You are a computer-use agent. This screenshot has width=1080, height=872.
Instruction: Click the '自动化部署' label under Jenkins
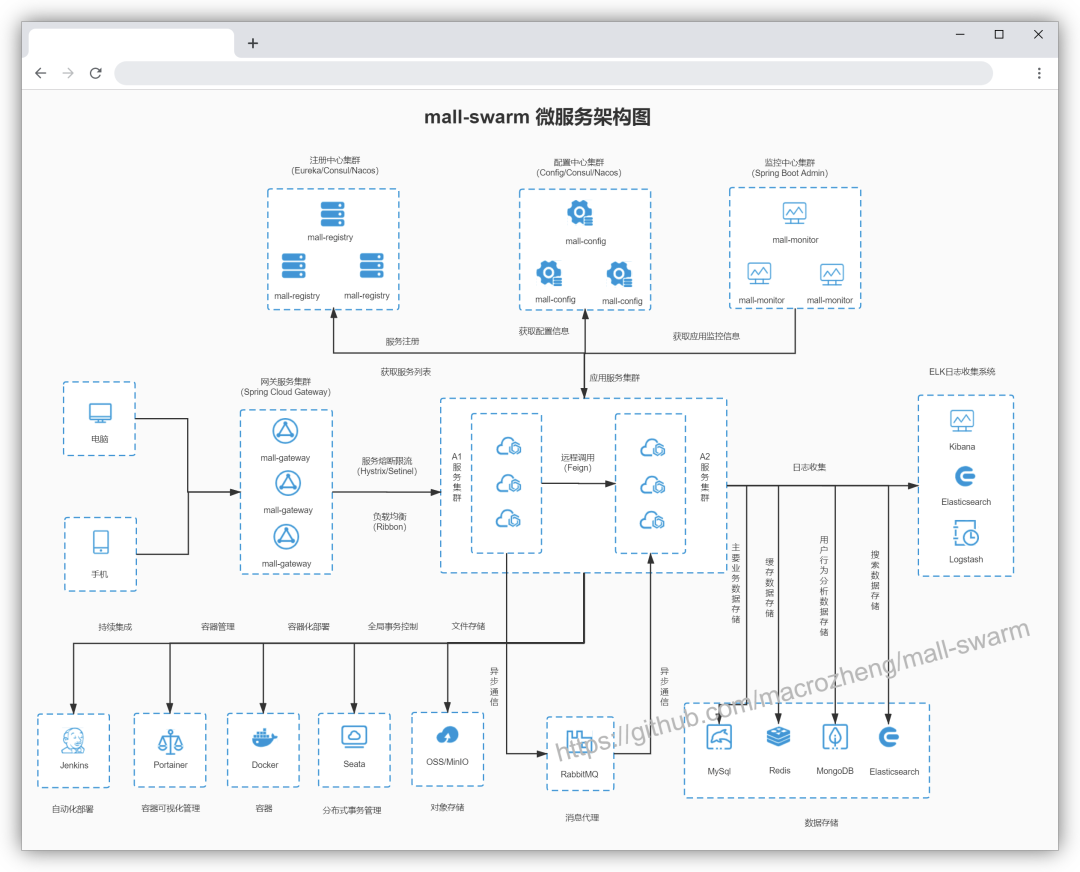(72, 809)
